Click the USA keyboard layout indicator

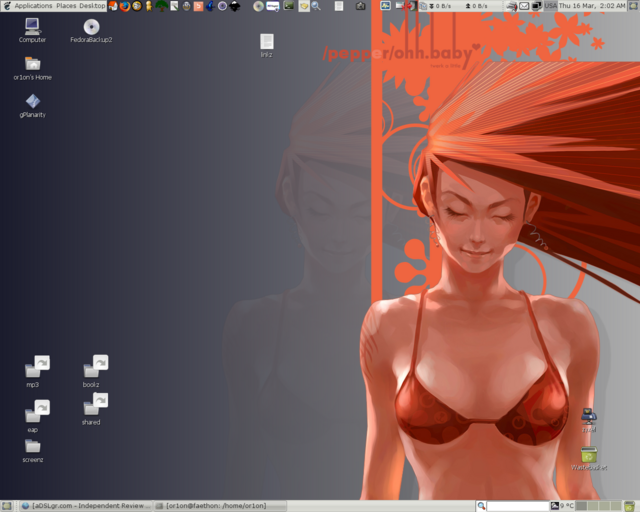tap(550, 6)
